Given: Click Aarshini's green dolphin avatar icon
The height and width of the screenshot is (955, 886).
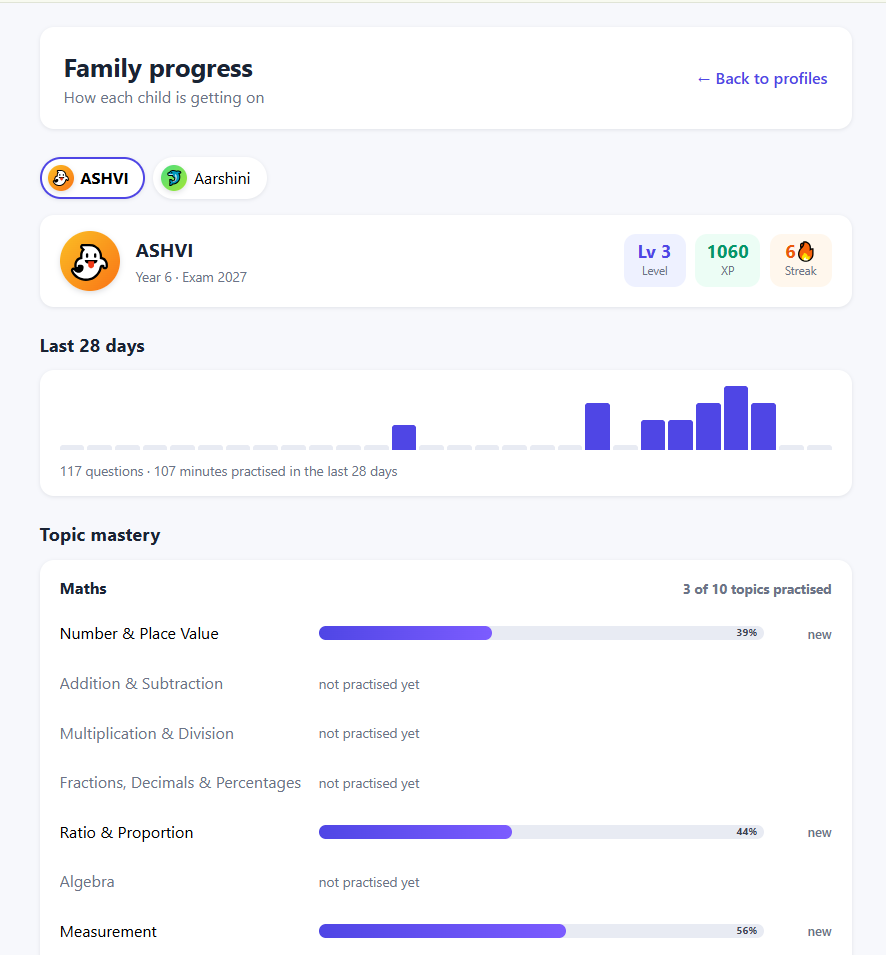Looking at the screenshot, I should click(174, 178).
